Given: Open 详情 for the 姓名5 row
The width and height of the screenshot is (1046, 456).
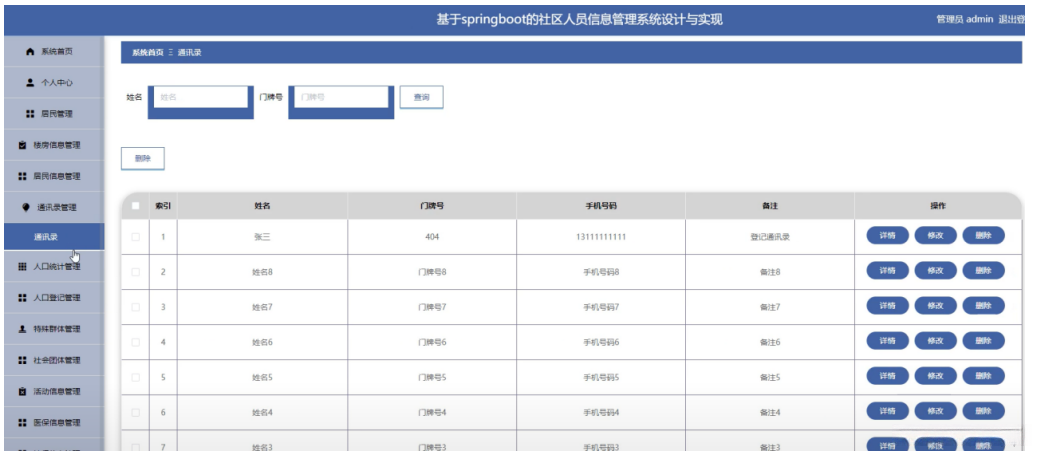Looking at the screenshot, I should tap(887, 376).
